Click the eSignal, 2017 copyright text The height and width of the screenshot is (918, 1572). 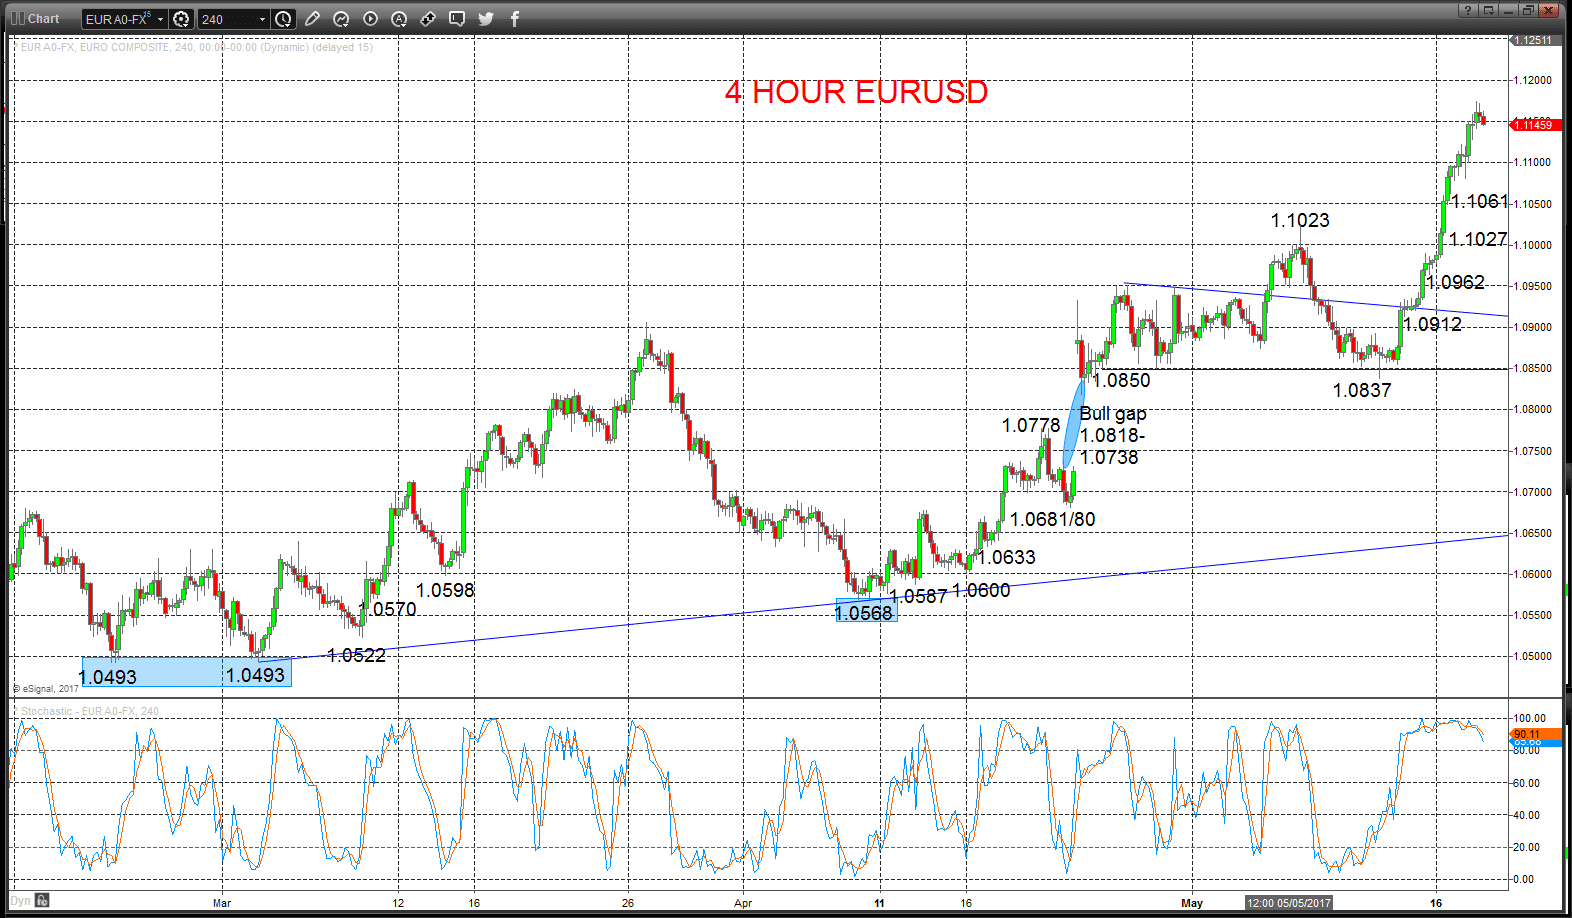click(x=46, y=689)
